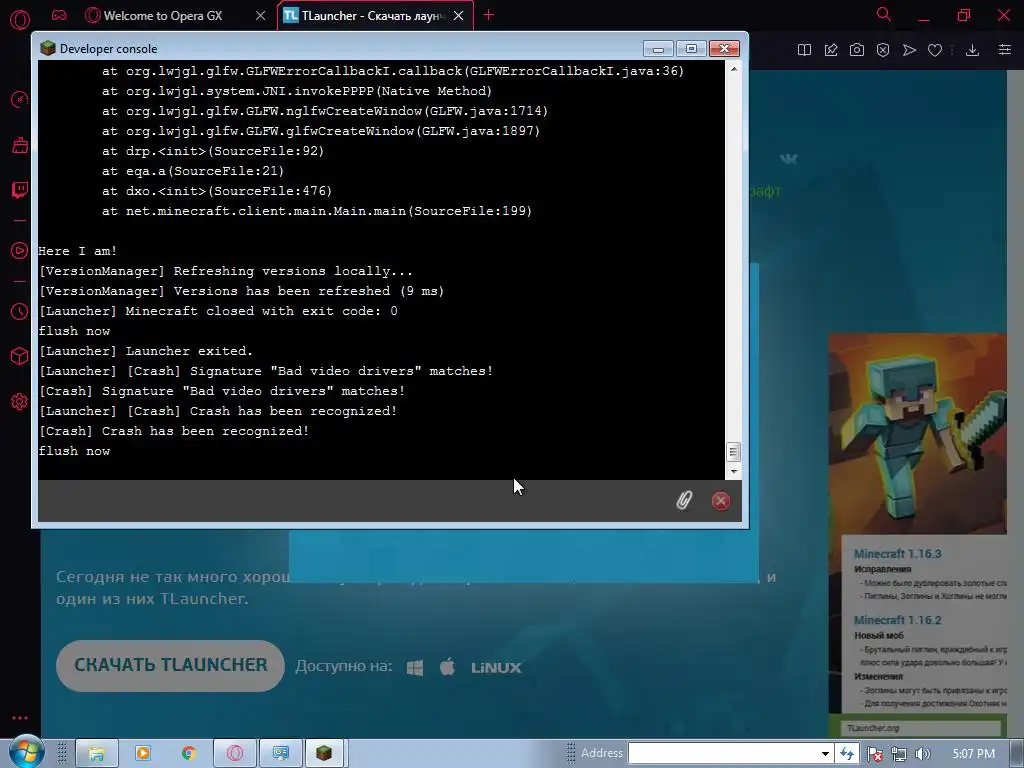Take a snapshot with the camera icon
The image size is (1024, 768).
coord(857,50)
